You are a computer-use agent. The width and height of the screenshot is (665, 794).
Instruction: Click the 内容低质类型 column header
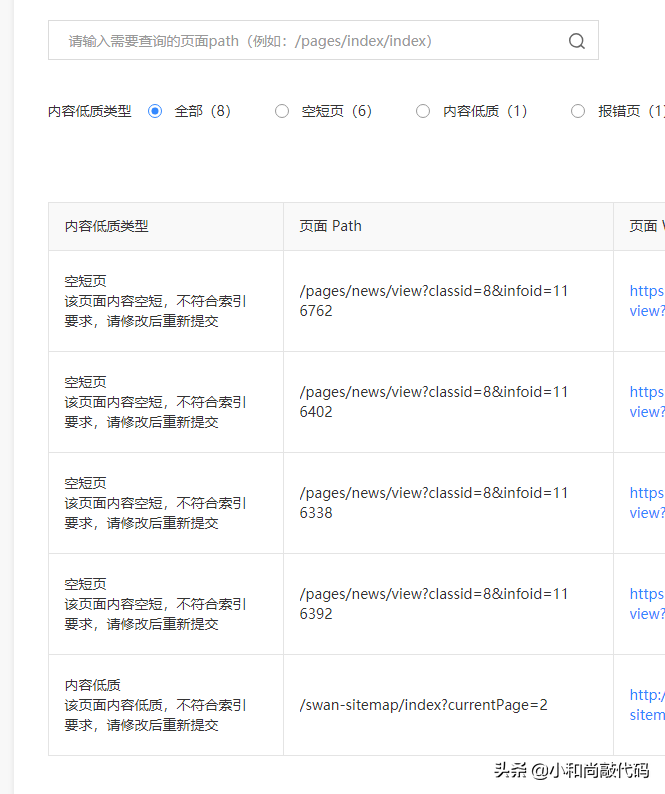click(x=106, y=226)
